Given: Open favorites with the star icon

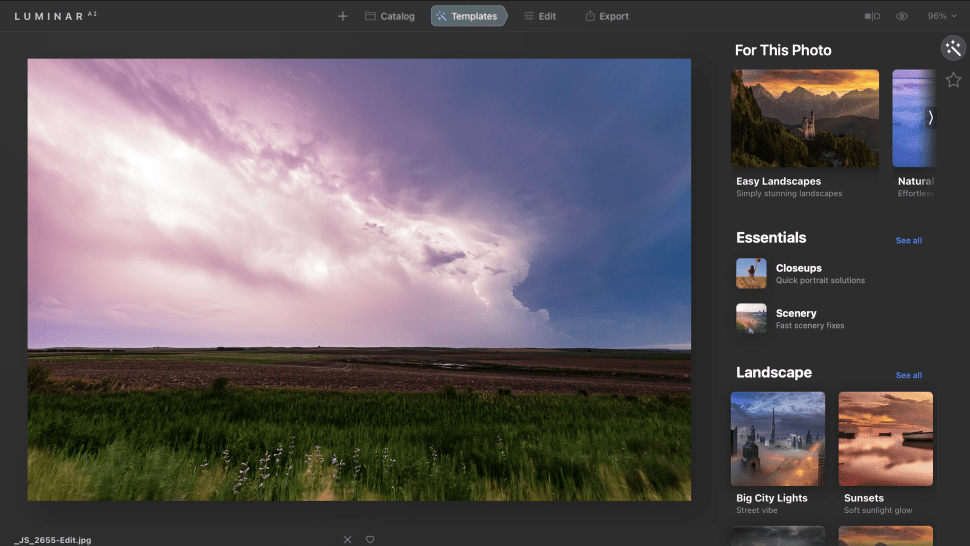Looking at the screenshot, I should [953, 80].
